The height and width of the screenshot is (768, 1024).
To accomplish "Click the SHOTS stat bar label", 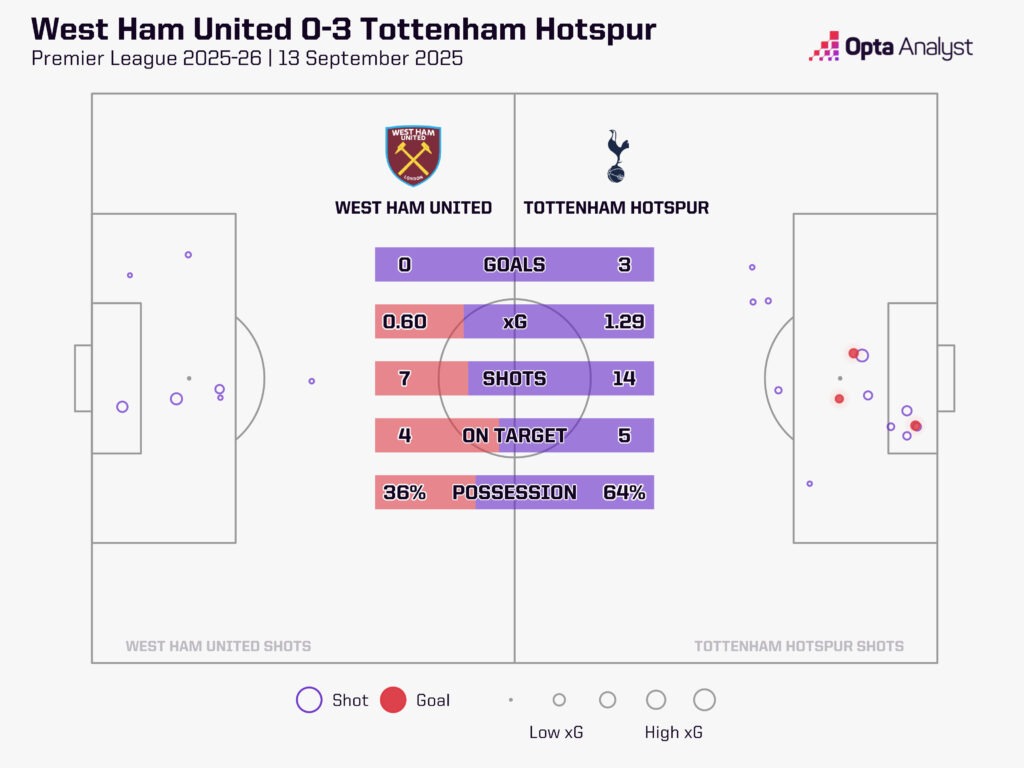I will 514,378.
